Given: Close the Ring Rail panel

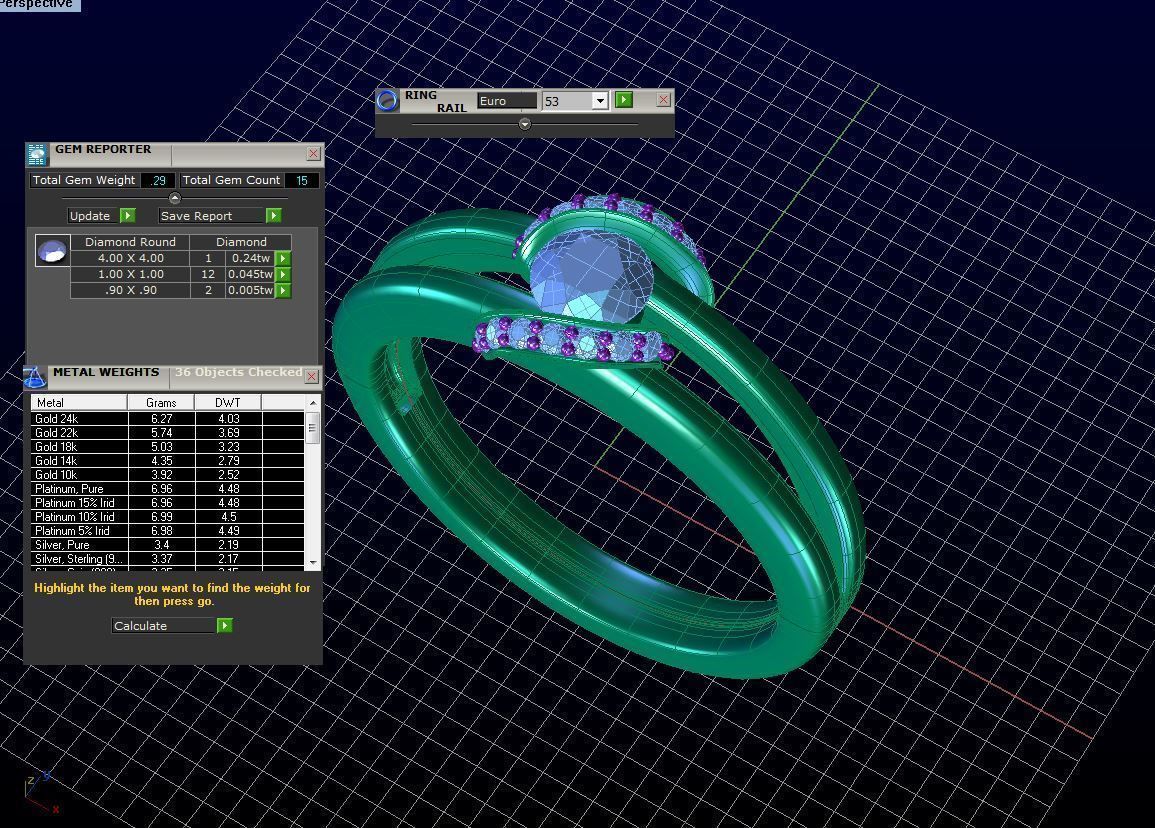Looking at the screenshot, I should (664, 100).
